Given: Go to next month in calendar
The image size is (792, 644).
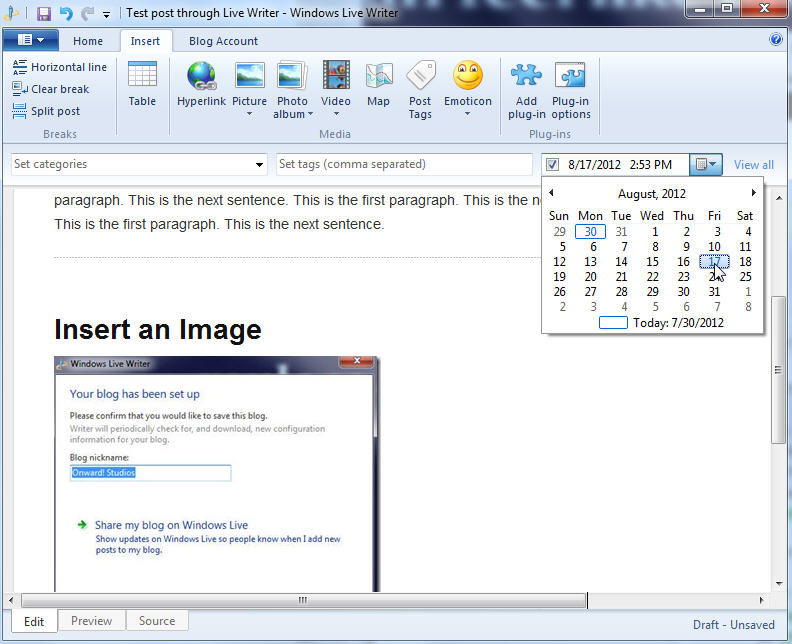Looking at the screenshot, I should [754, 192].
